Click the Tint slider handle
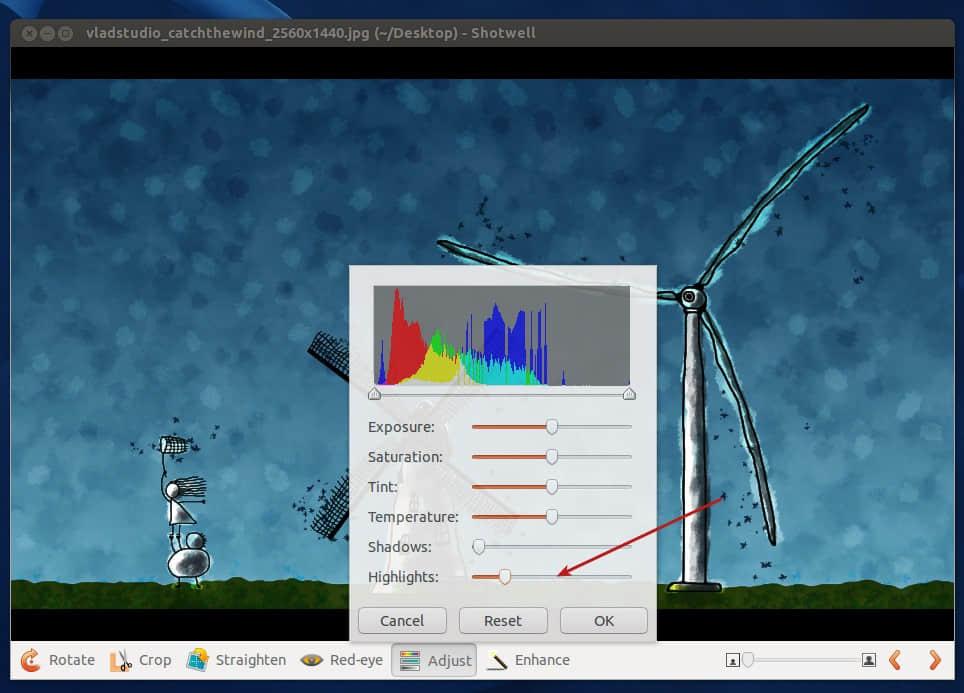The width and height of the screenshot is (964, 693). (x=551, y=487)
